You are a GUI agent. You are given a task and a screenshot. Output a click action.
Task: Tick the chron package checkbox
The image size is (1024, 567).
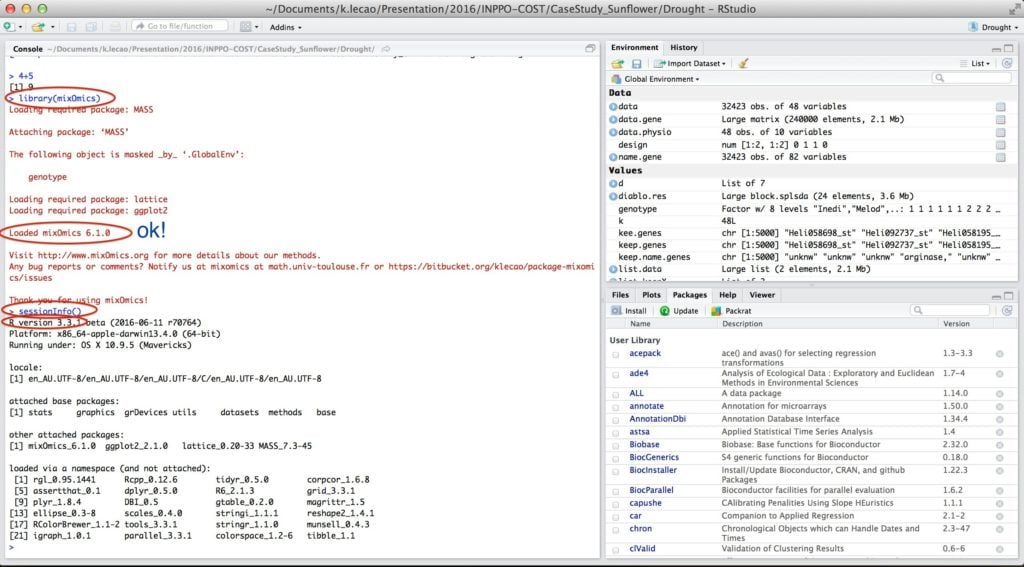(x=615, y=530)
